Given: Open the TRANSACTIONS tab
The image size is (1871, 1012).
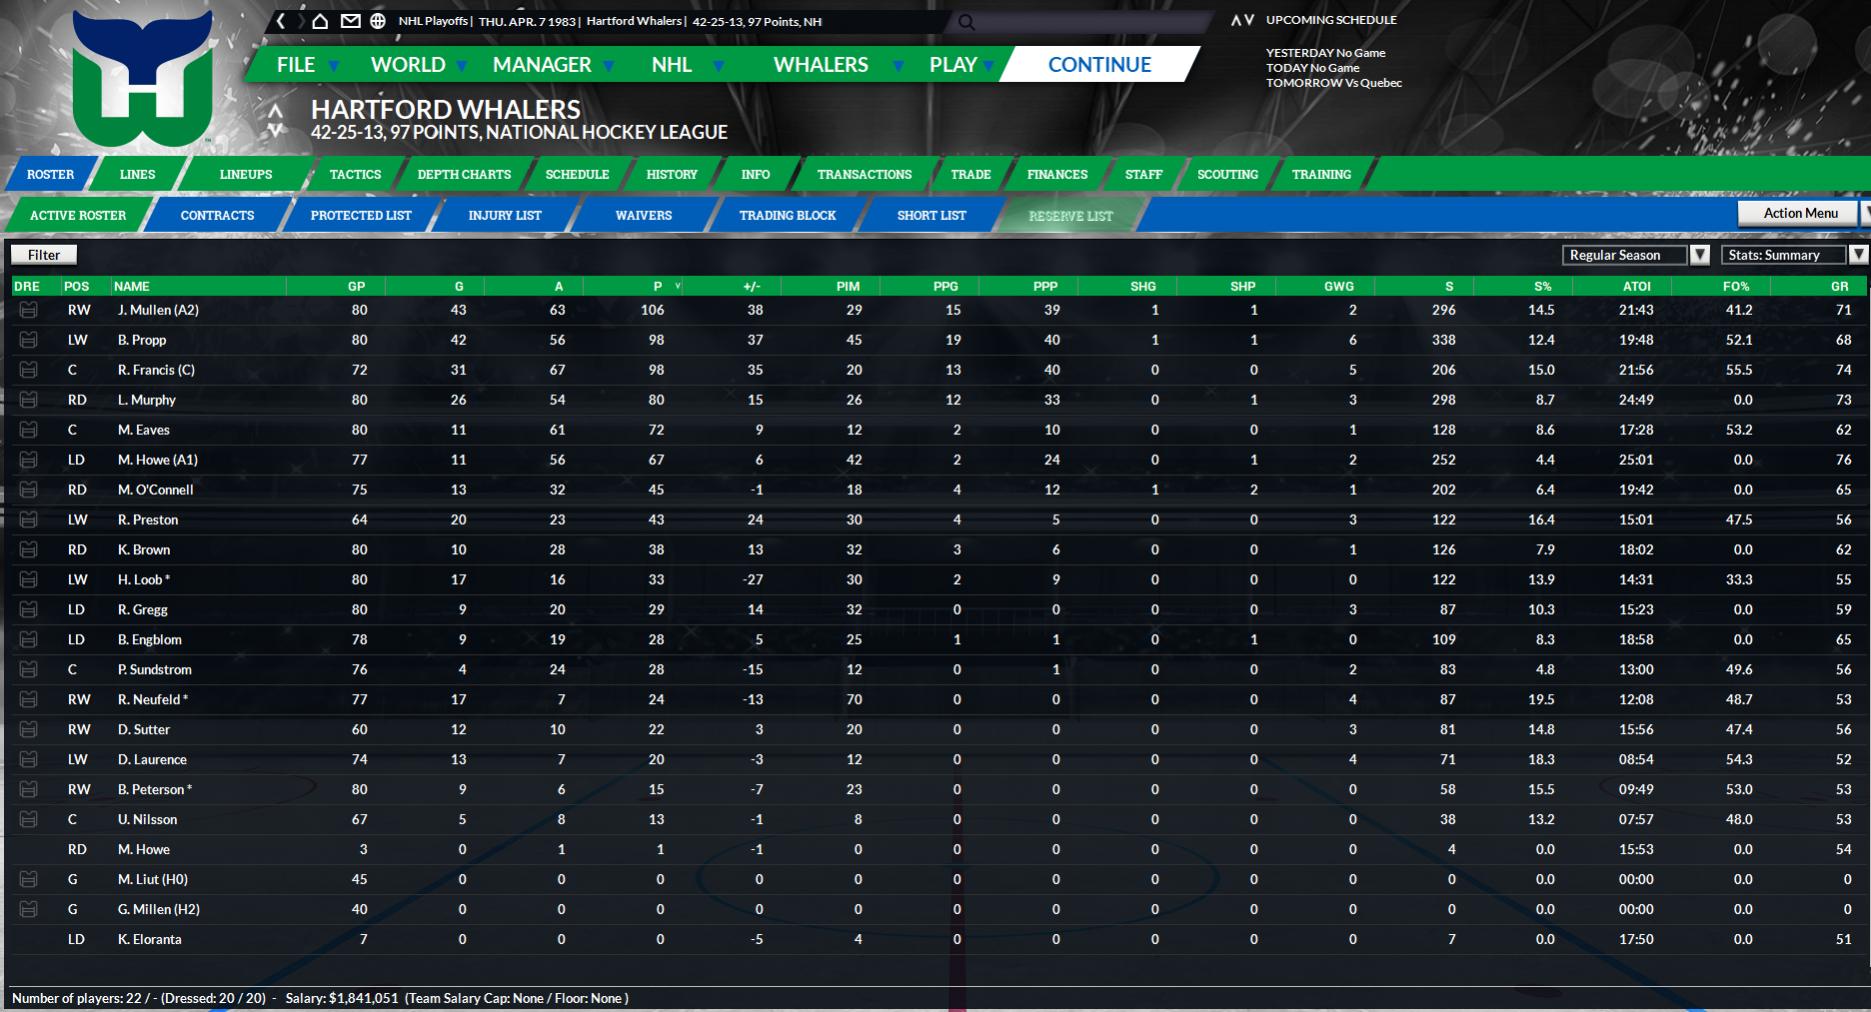Looking at the screenshot, I should (x=864, y=174).
